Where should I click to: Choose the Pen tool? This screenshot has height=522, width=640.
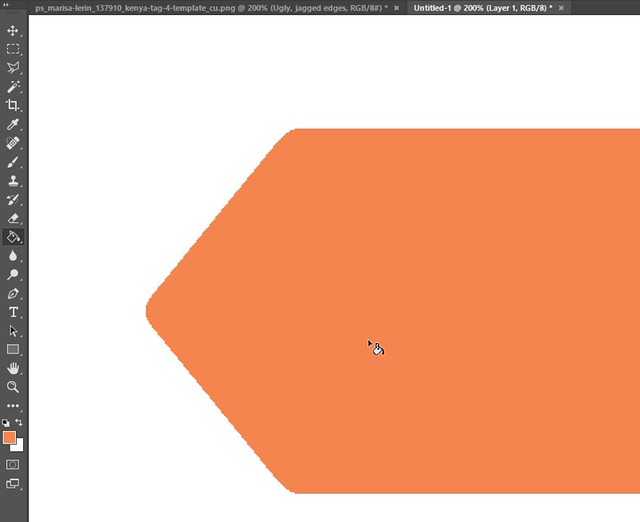(13, 294)
